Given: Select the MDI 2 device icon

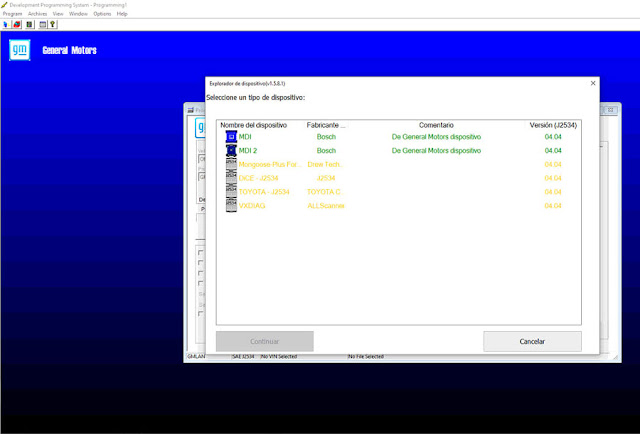Looking at the screenshot, I should pos(231,151).
